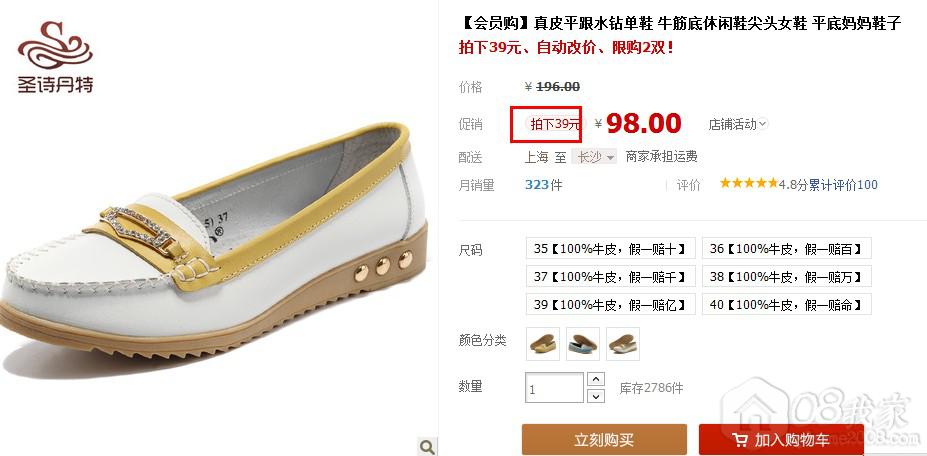Click the 323件 monthly sales link
The height and width of the screenshot is (456, 927).
(x=543, y=185)
